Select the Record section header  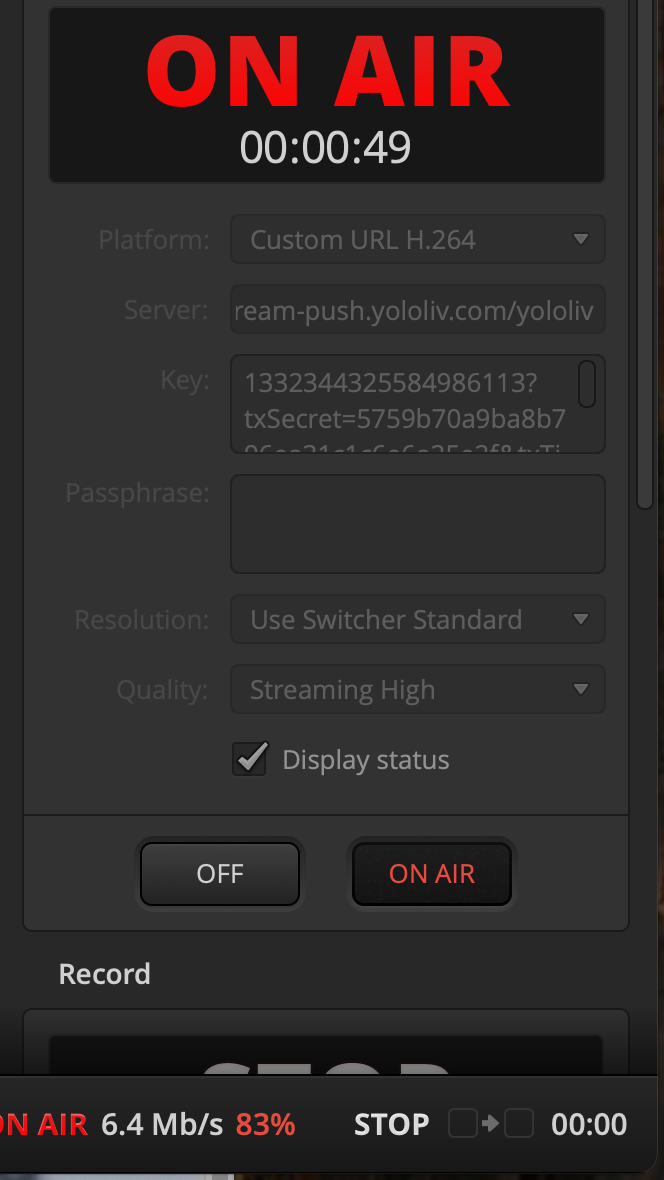coord(105,974)
